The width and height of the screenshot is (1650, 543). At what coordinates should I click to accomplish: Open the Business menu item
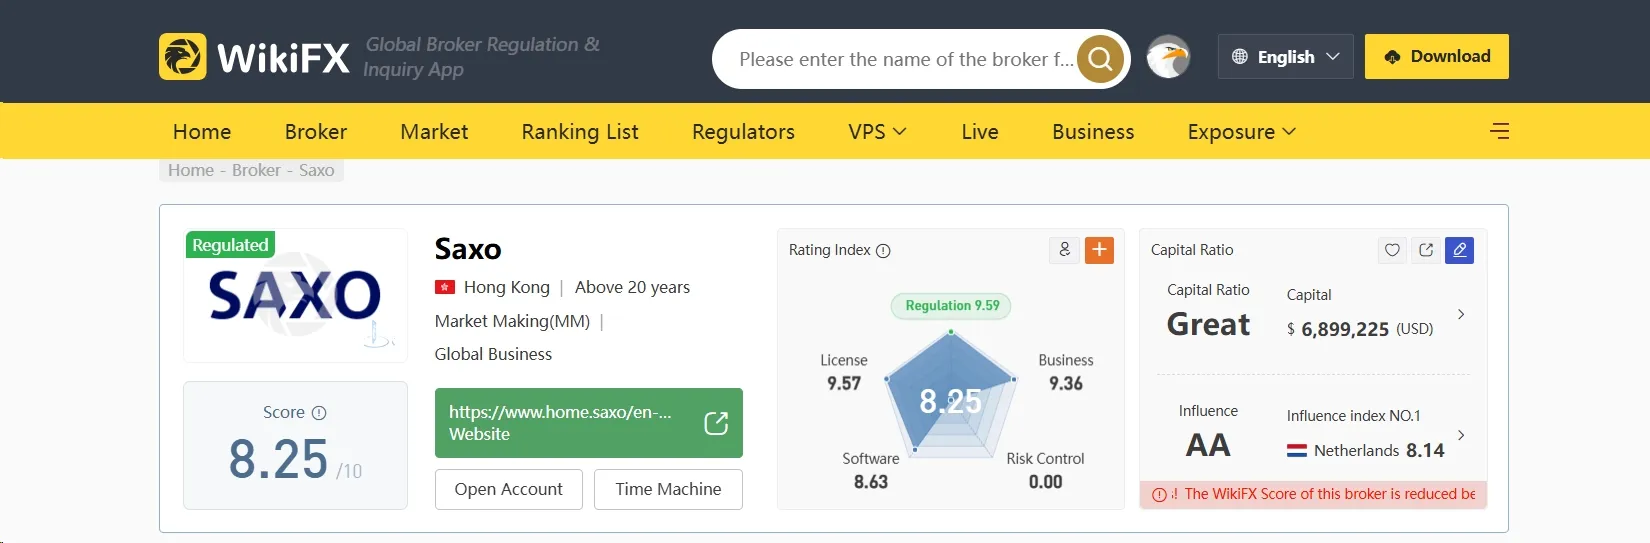click(1093, 132)
